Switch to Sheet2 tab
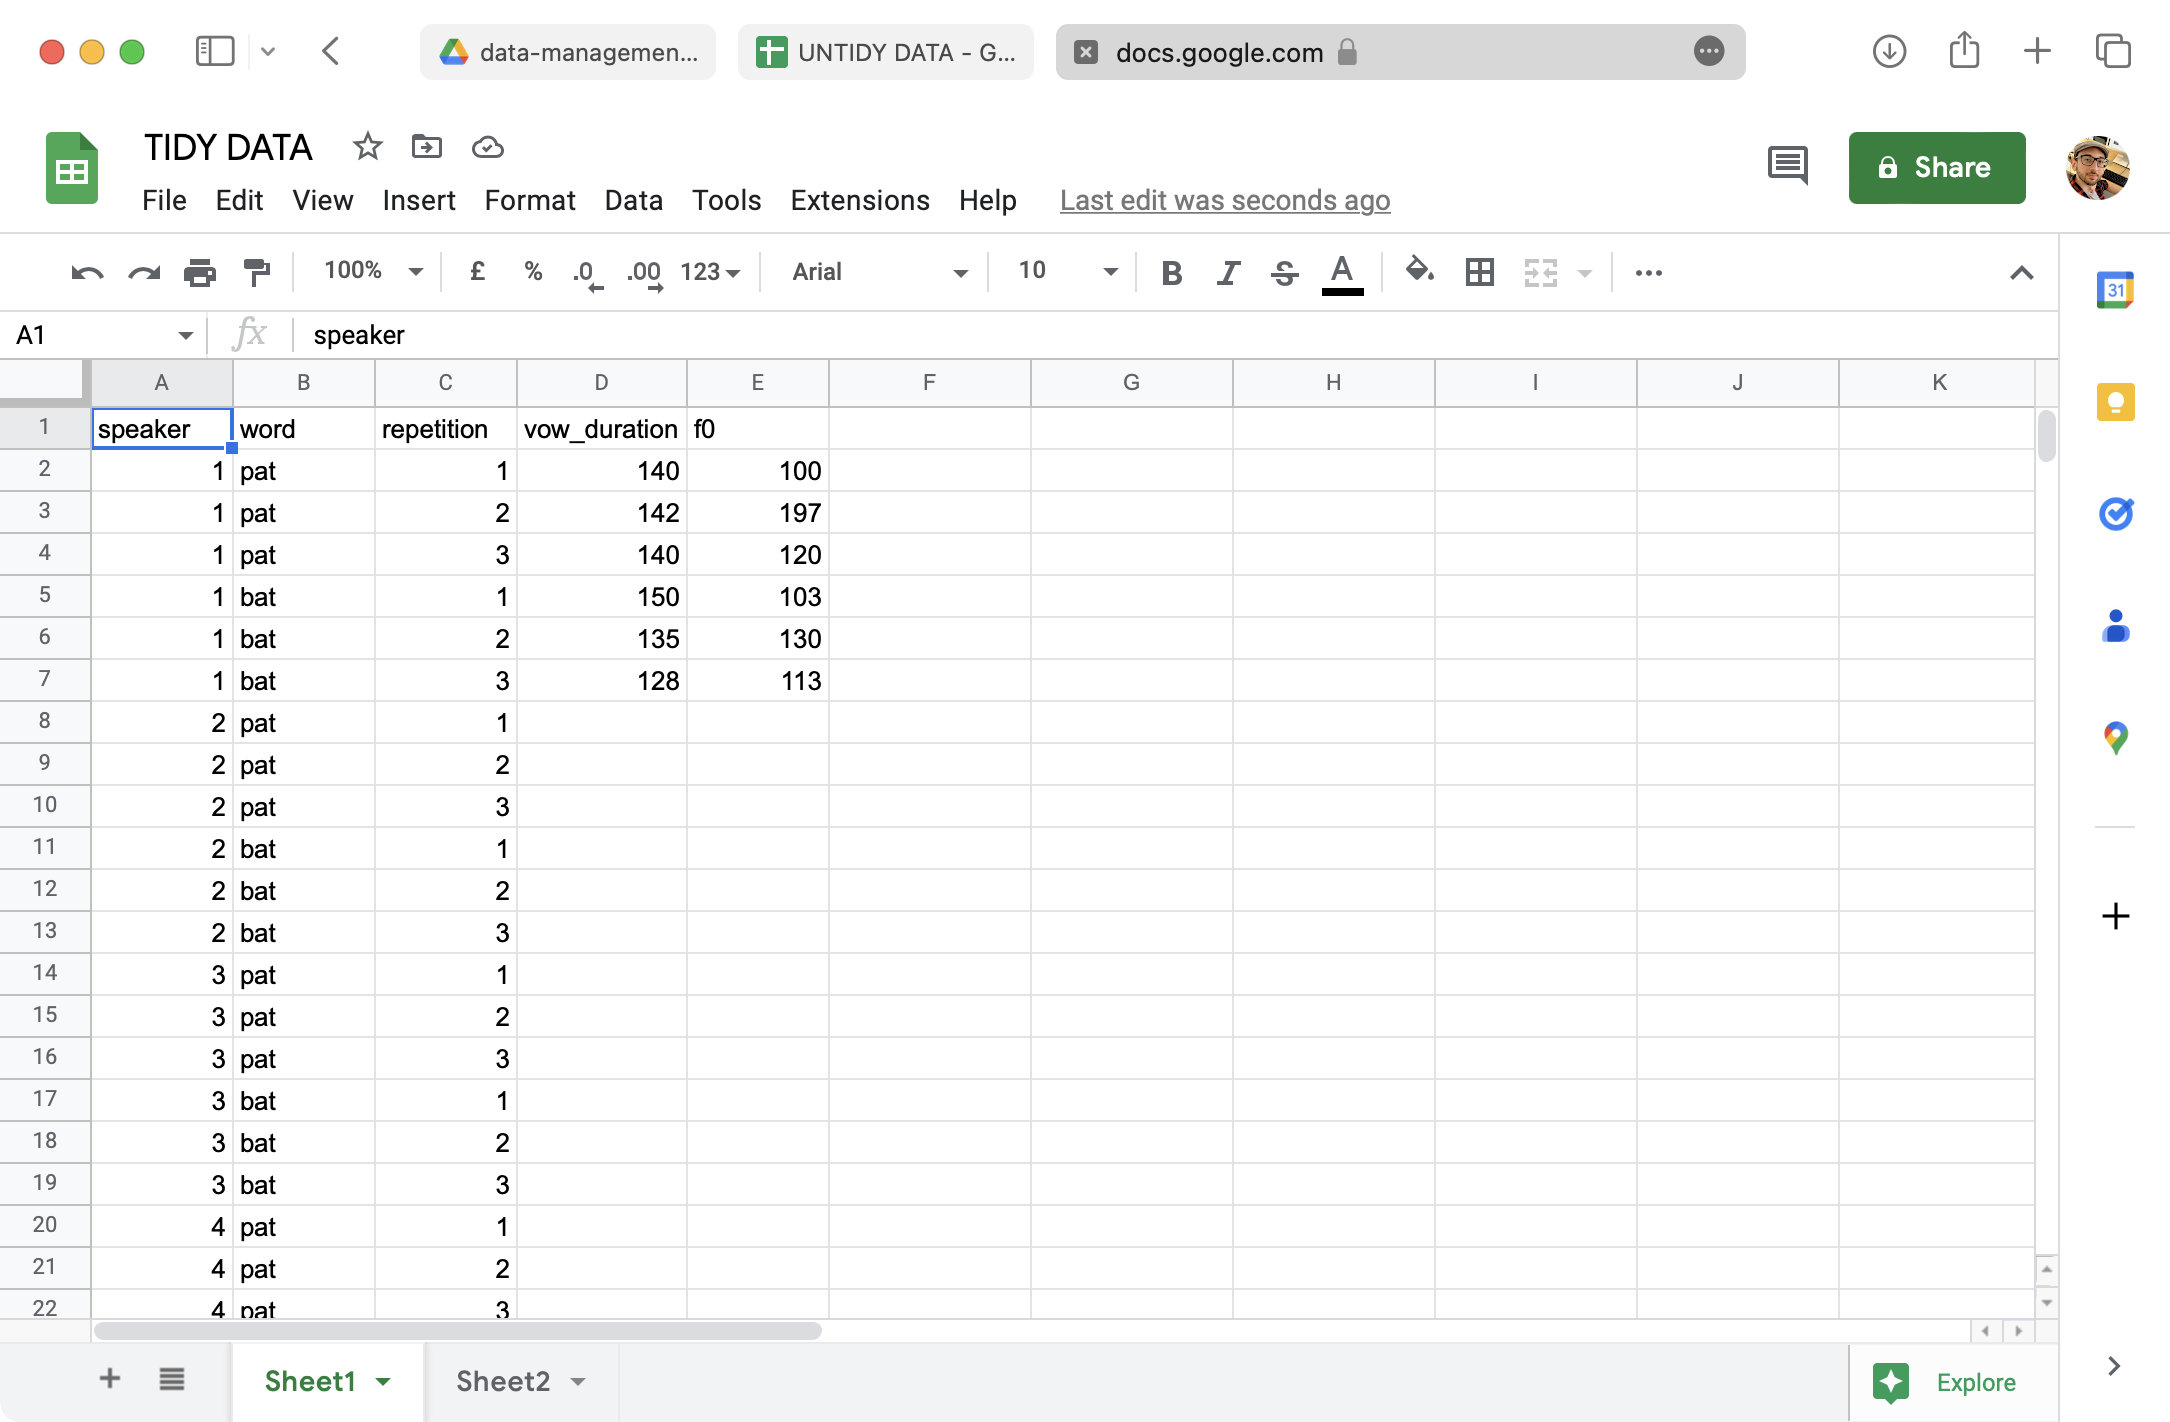Screen dimensions: 2170x1422 (503, 1381)
